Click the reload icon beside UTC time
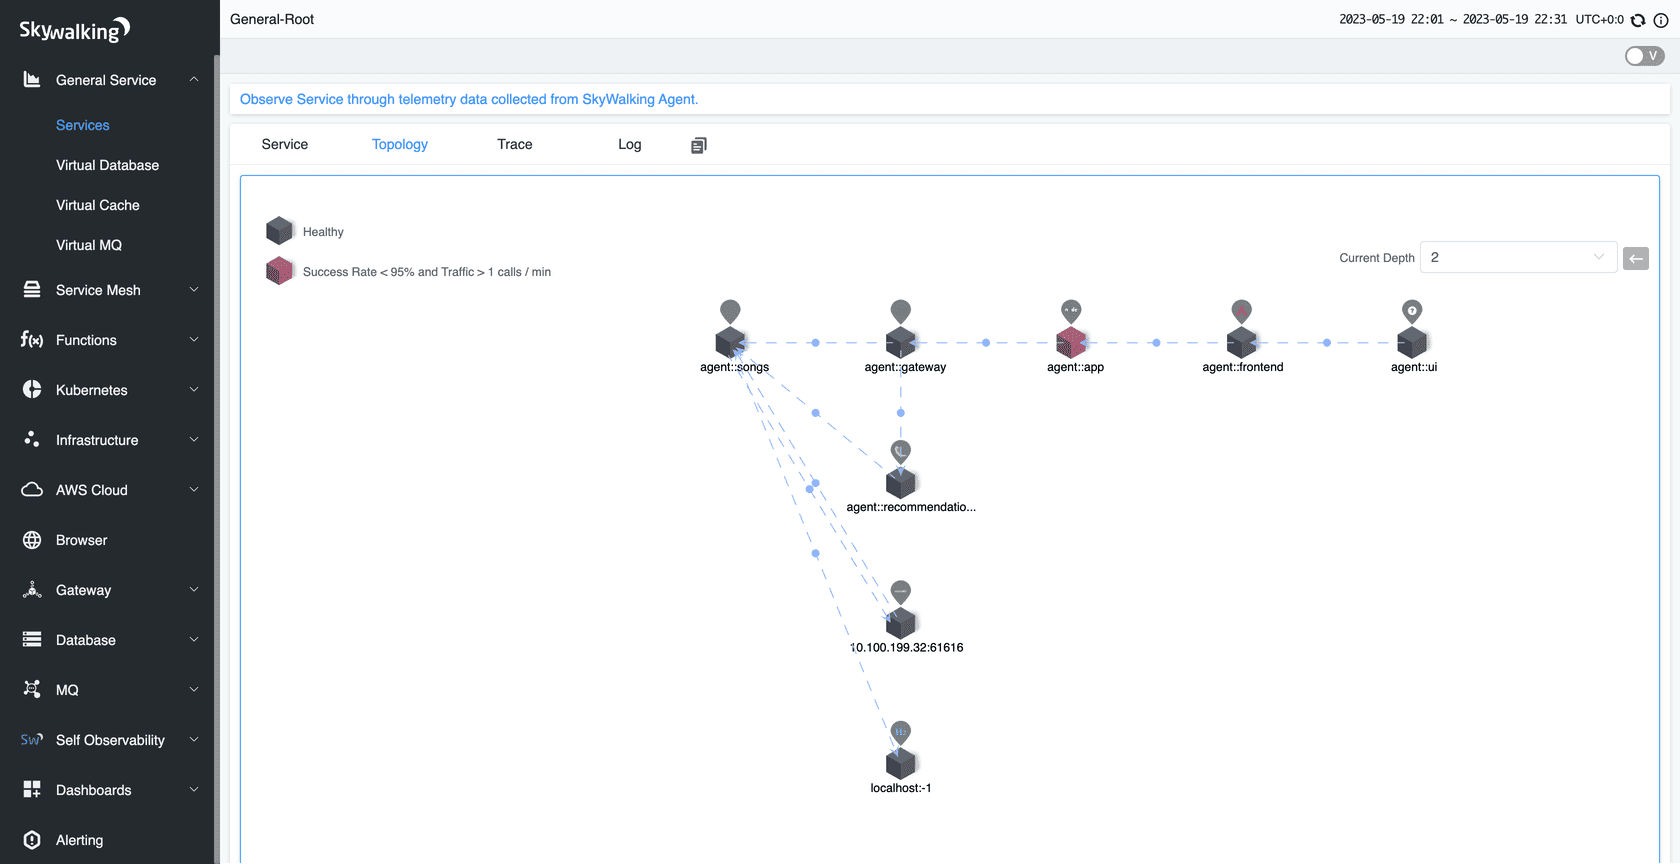Screen dimensions: 1680x864 [1638, 20]
